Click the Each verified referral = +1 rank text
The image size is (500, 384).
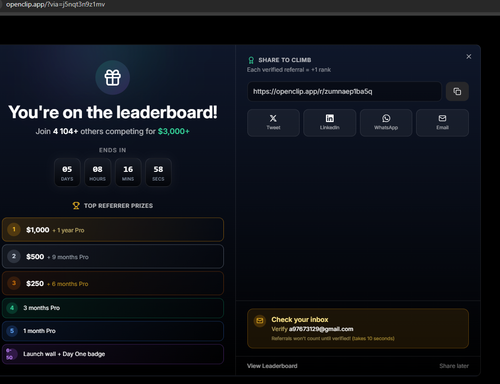click(x=289, y=70)
